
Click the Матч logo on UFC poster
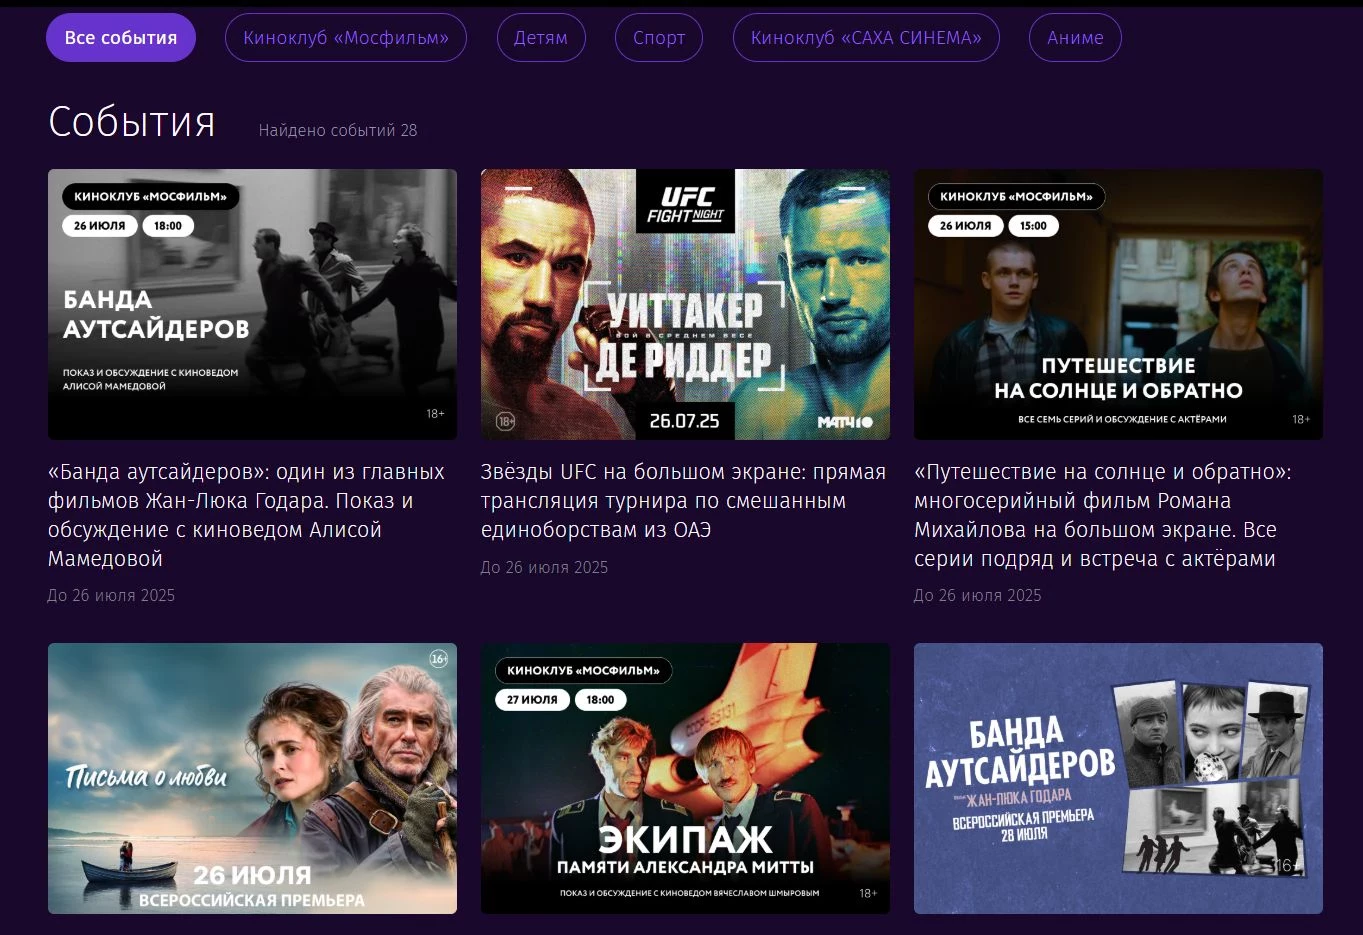(845, 422)
